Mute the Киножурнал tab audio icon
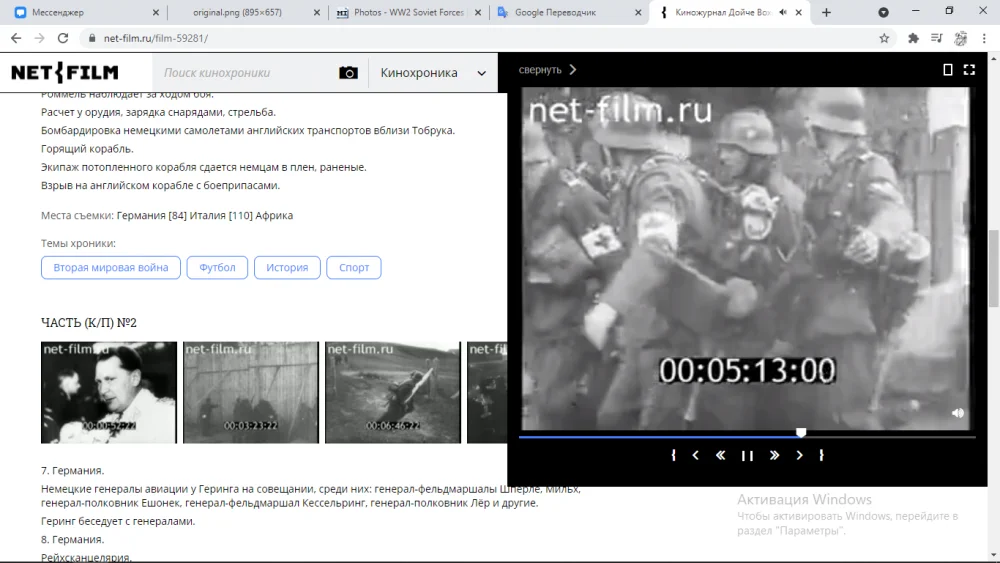 coord(783,12)
